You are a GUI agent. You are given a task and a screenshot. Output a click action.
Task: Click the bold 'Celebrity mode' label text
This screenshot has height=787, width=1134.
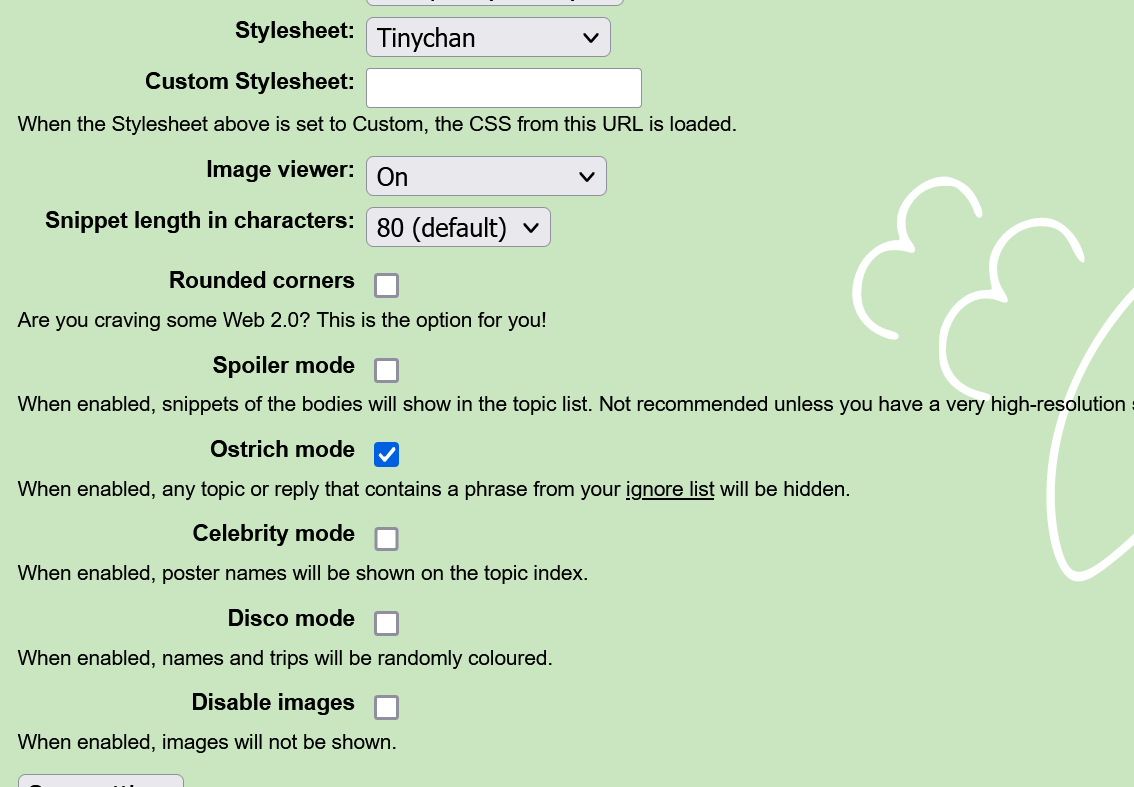tap(273, 534)
